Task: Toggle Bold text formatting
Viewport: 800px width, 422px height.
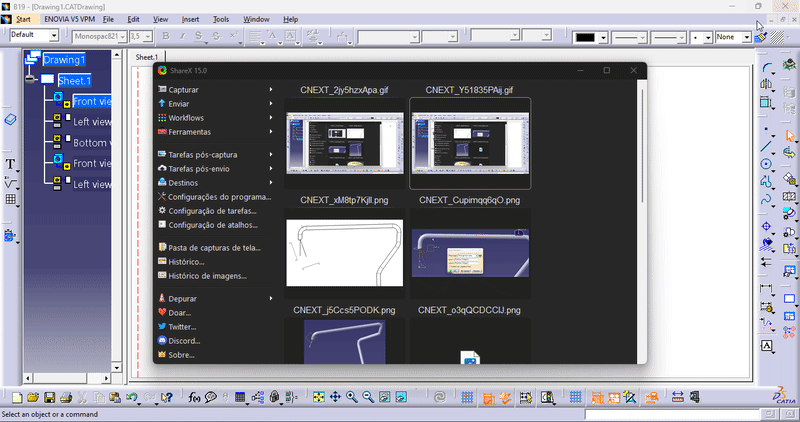Action: pos(166,36)
